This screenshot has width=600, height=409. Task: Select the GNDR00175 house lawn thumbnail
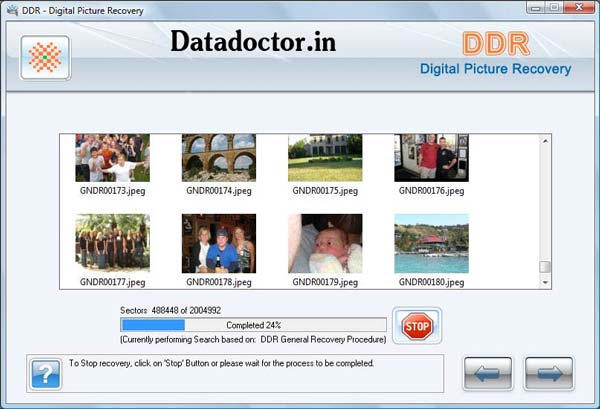click(x=325, y=158)
